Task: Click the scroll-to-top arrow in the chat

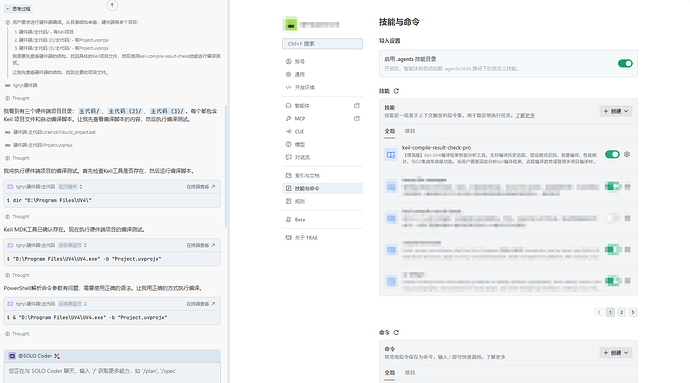Action: [112, 5]
